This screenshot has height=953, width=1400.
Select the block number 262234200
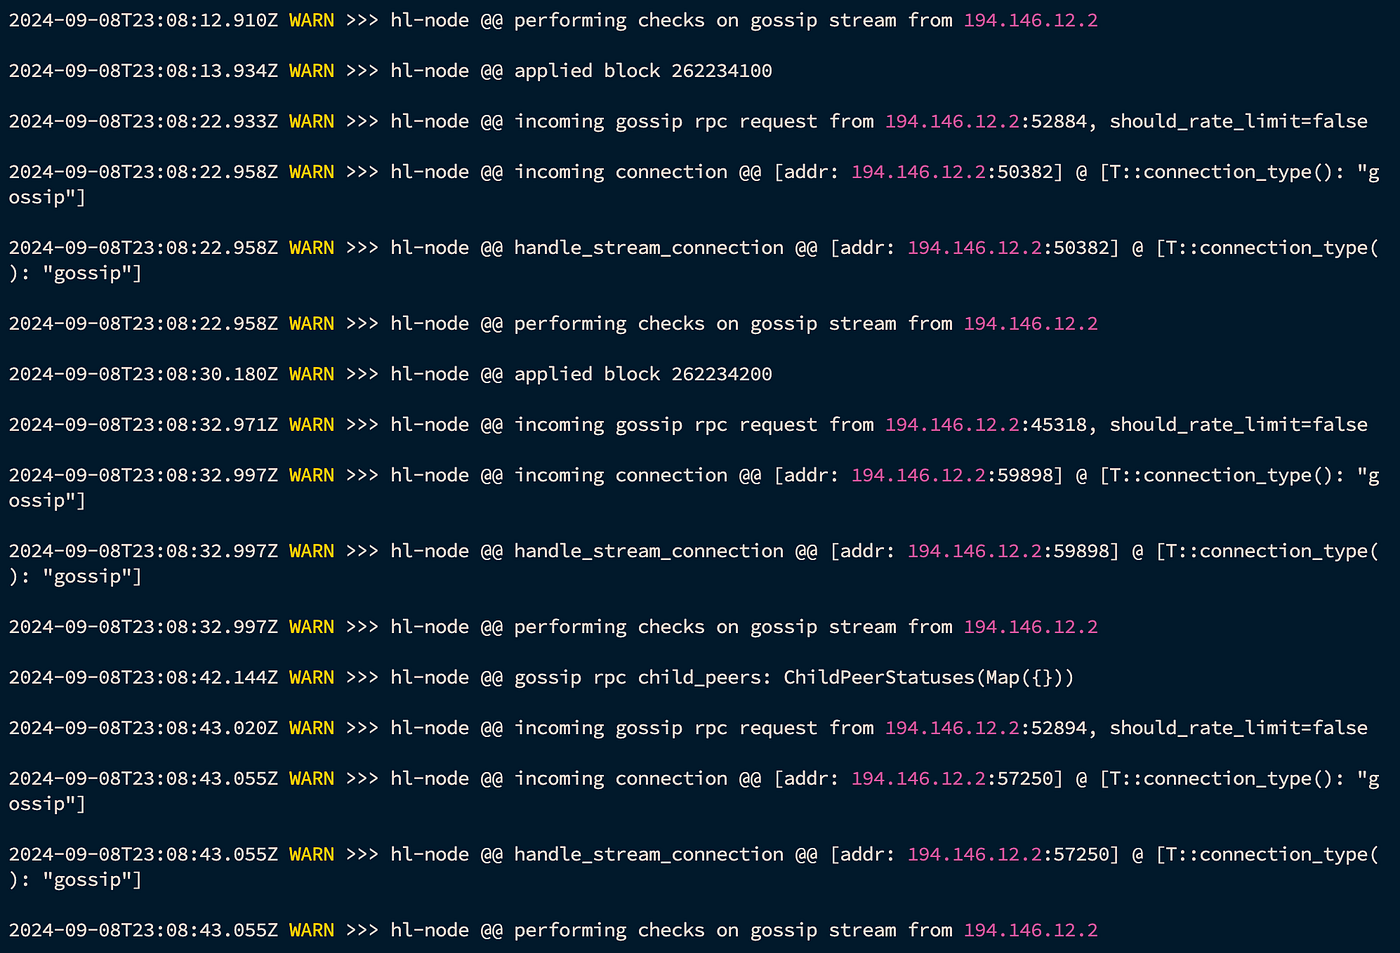pyautogui.click(x=722, y=374)
